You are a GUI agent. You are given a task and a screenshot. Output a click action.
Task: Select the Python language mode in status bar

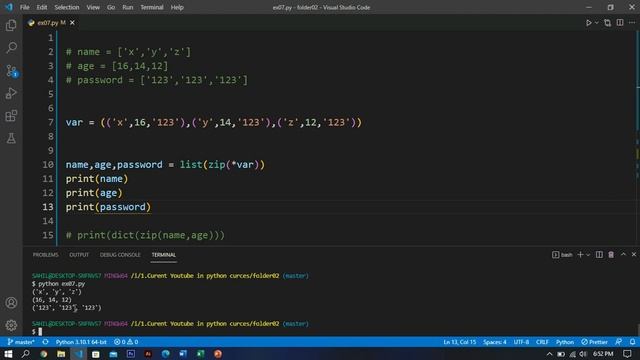565,342
